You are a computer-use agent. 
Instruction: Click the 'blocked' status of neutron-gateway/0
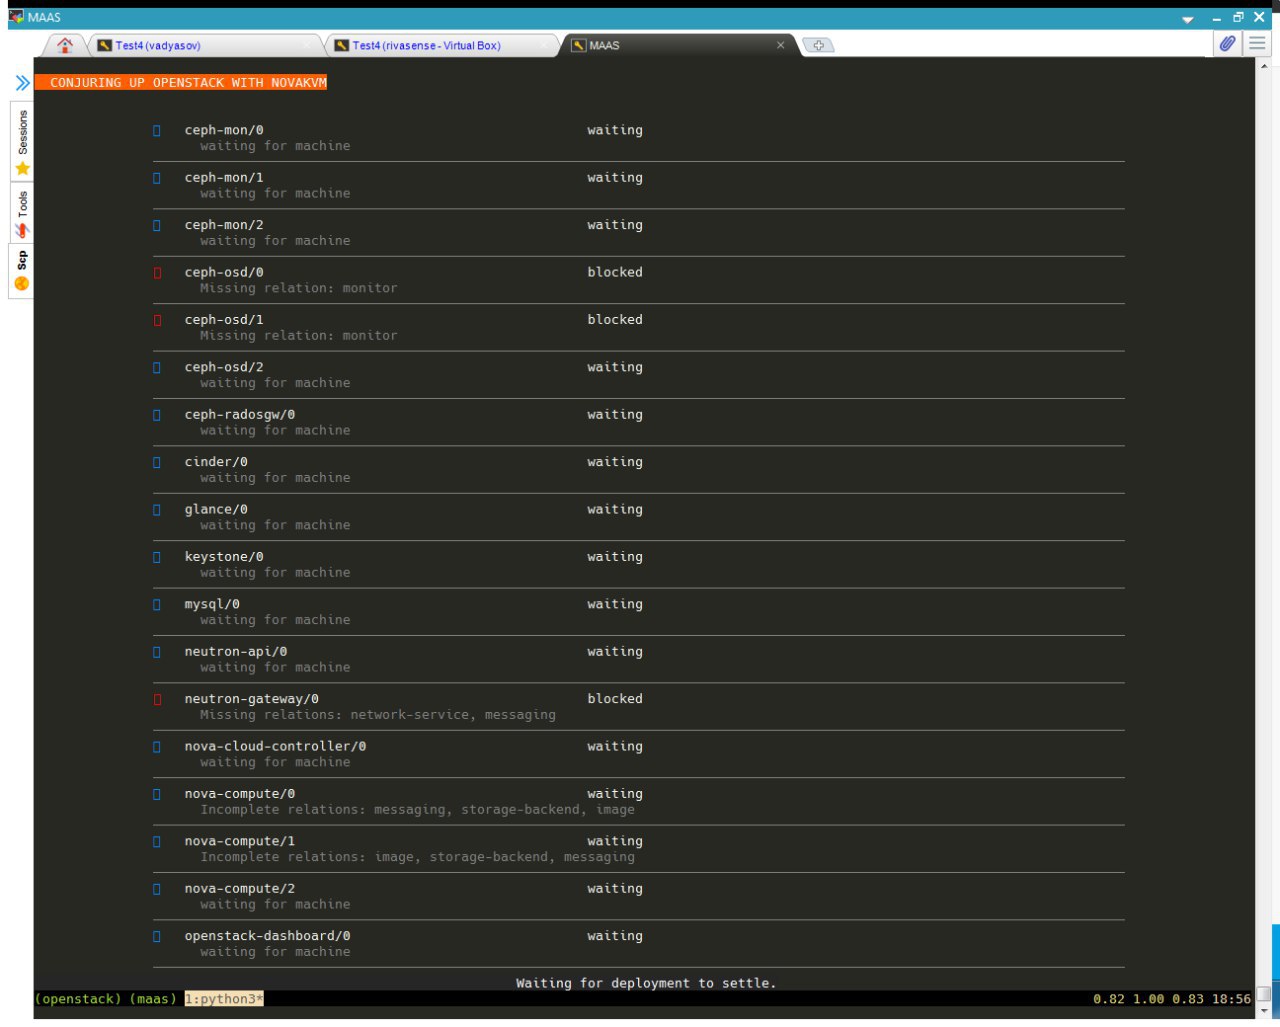(615, 699)
